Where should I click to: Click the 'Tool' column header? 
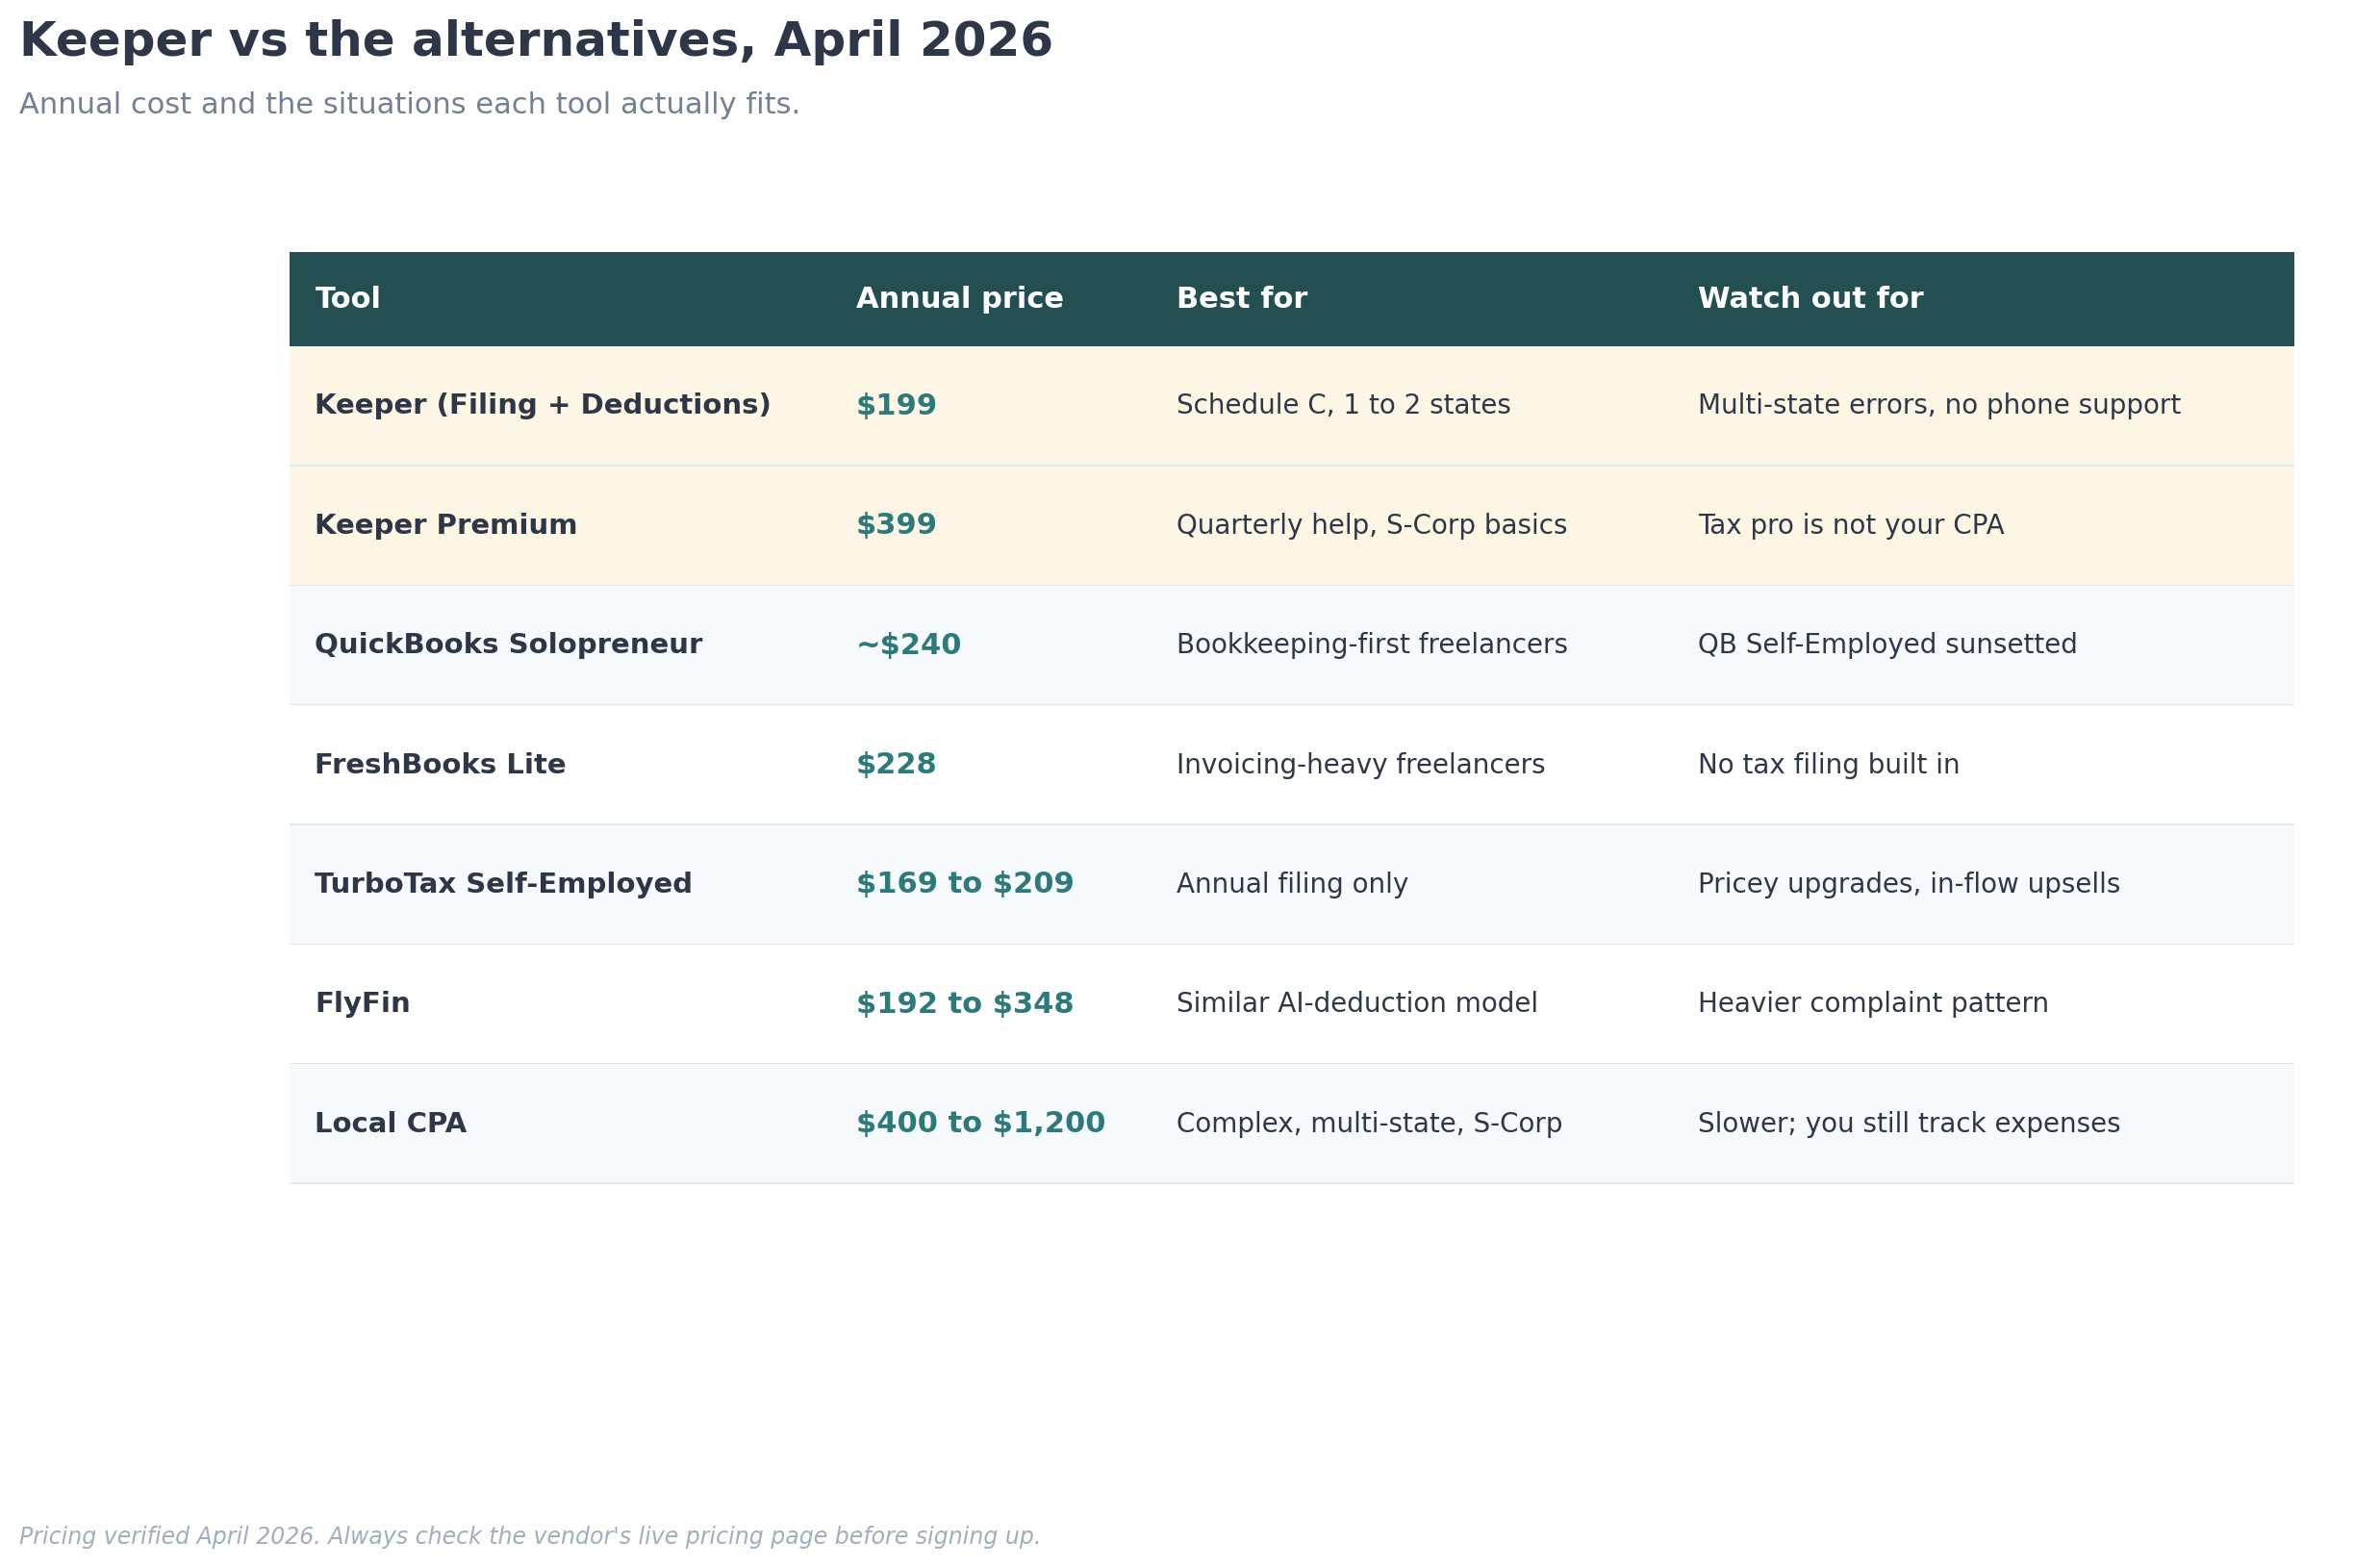coord(348,299)
